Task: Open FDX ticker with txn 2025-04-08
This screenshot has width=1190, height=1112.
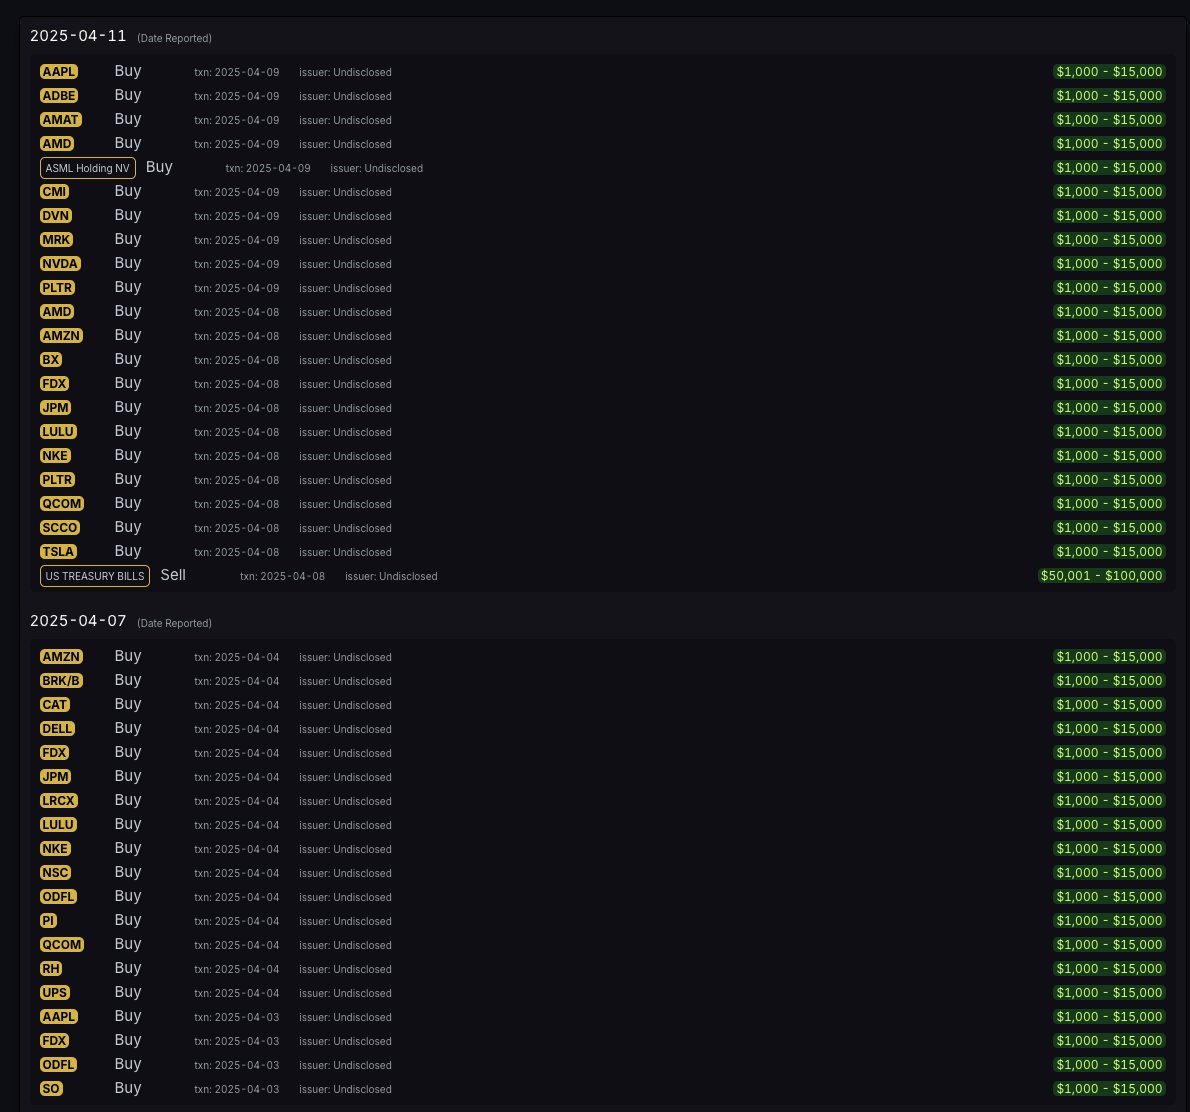Action: [x=55, y=384]
